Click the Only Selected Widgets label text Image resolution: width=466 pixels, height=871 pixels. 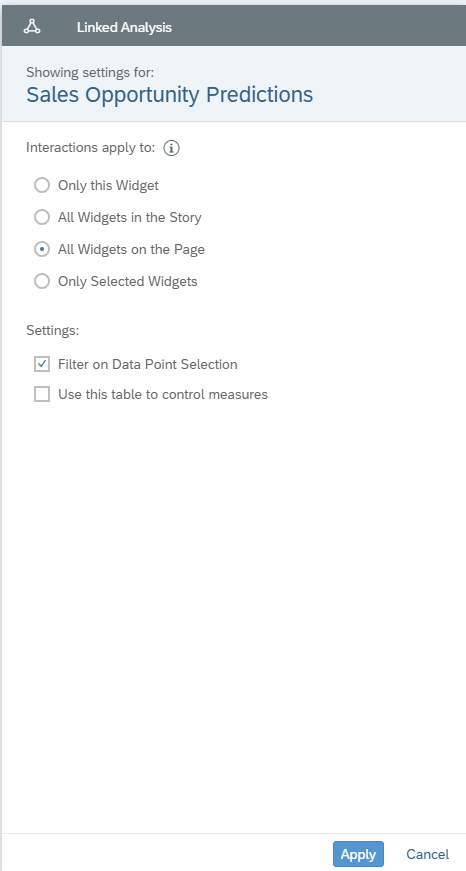point(128,282)
